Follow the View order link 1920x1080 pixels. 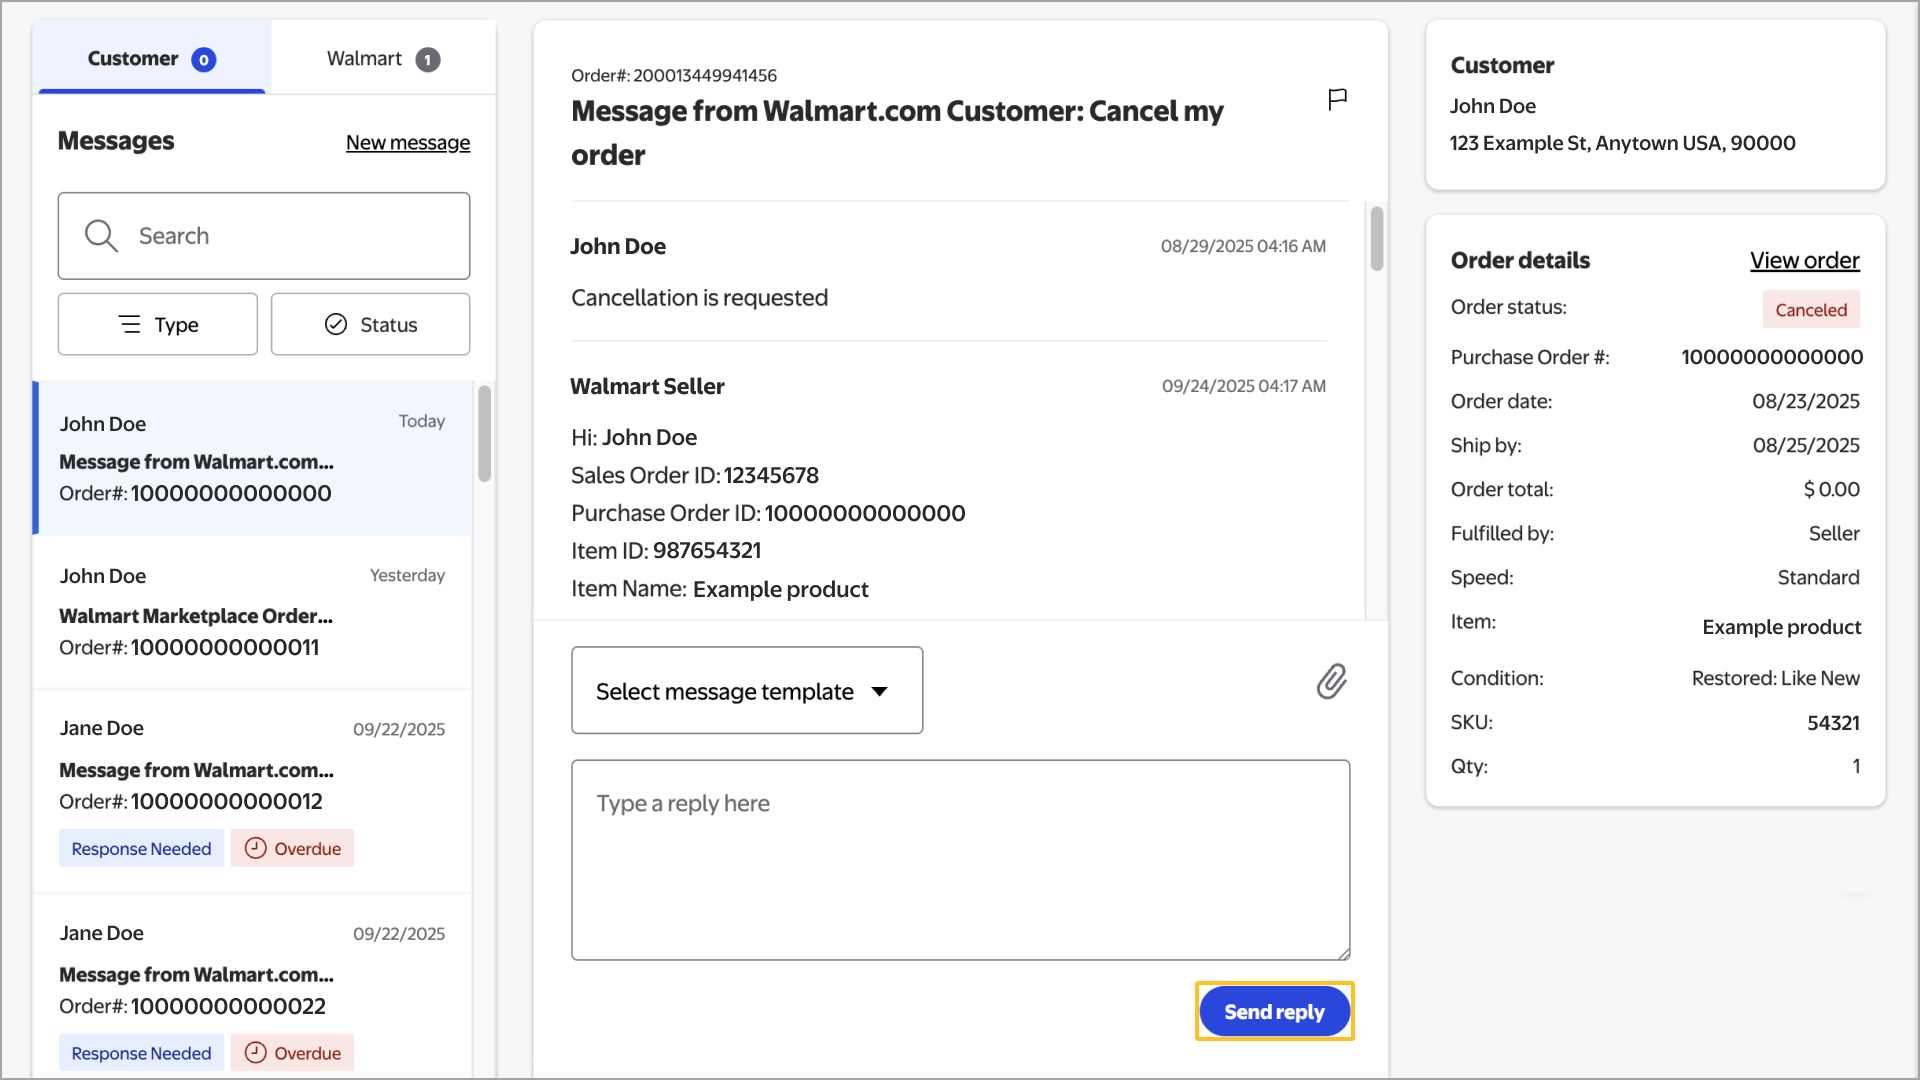1804,261
